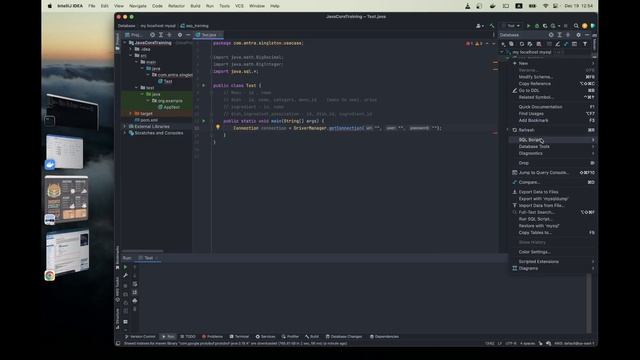The width and height of the screenshot is (640, 360).
Task: Select Export with 'mysqldump'
Action: point(553,199)
